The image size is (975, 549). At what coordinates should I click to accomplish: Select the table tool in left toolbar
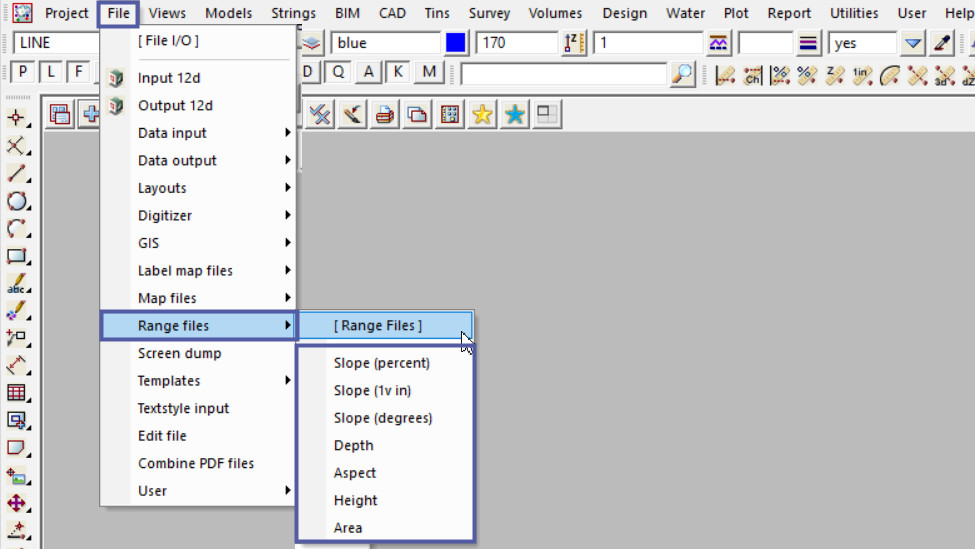(x=16, y=393)
